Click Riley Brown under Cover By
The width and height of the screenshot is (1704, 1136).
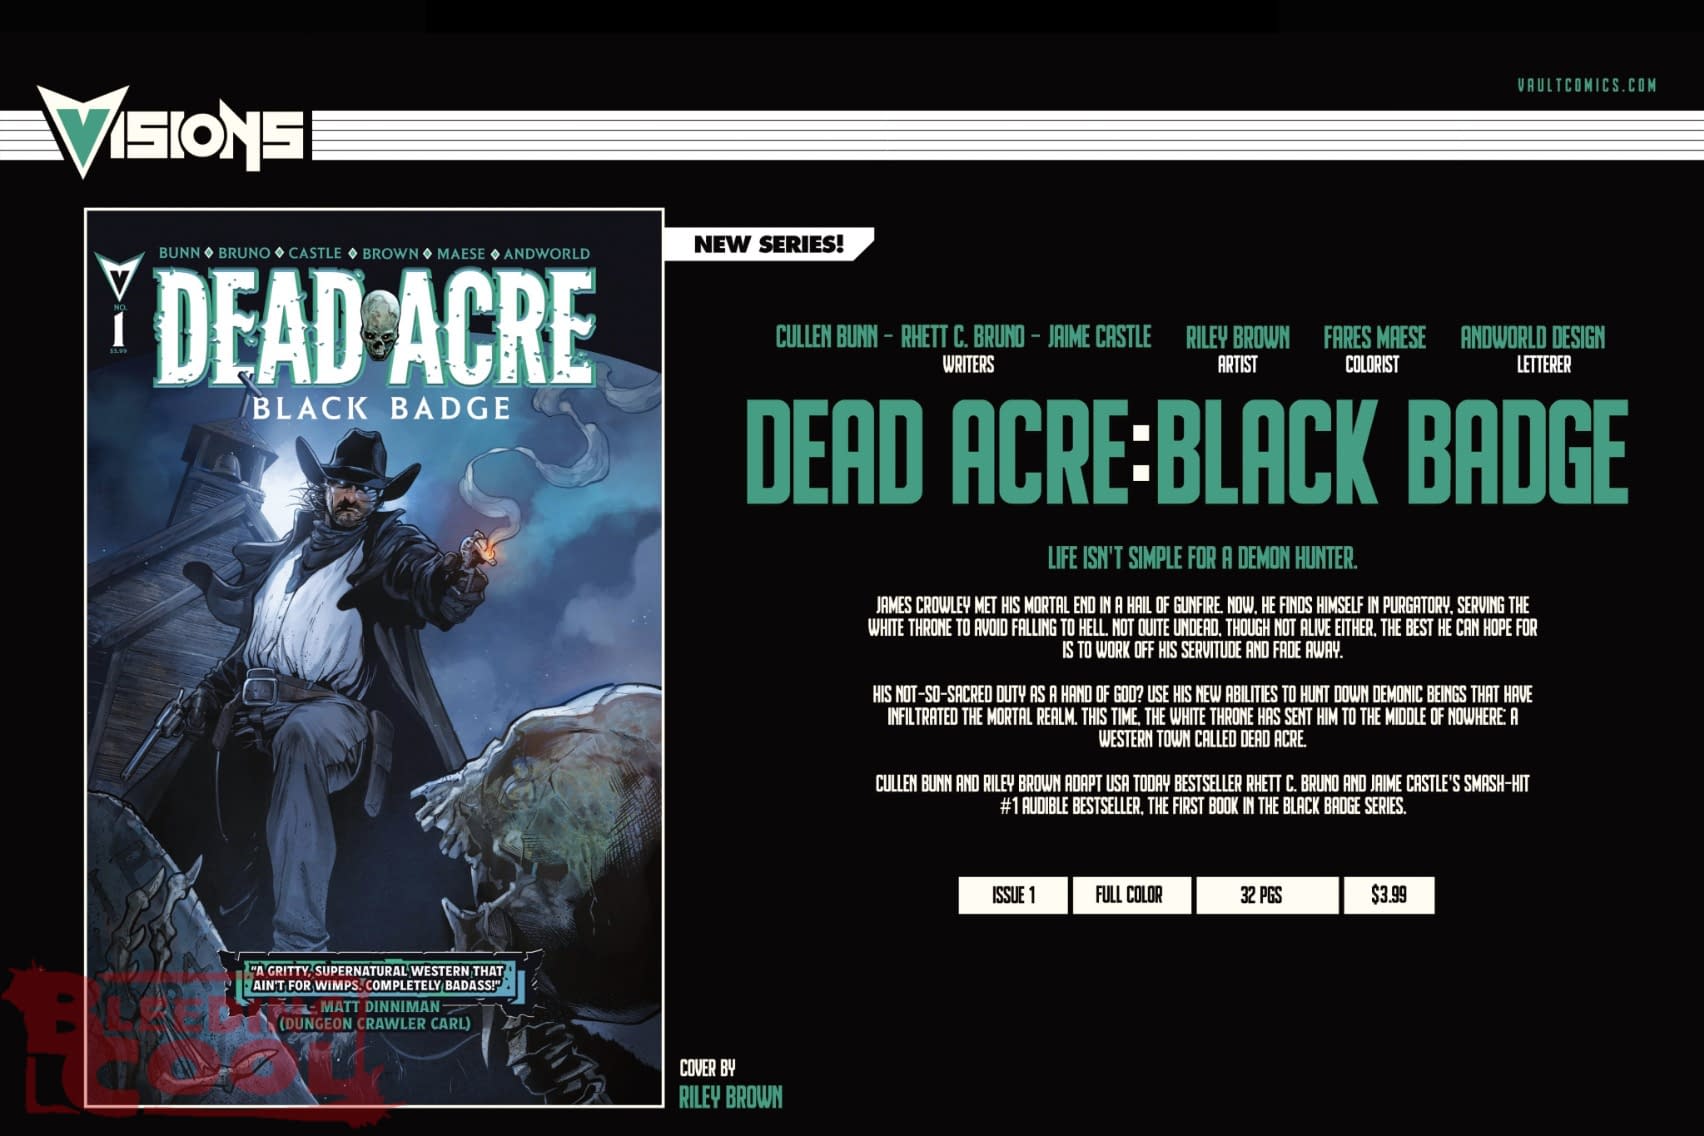tap(730, 1098)
